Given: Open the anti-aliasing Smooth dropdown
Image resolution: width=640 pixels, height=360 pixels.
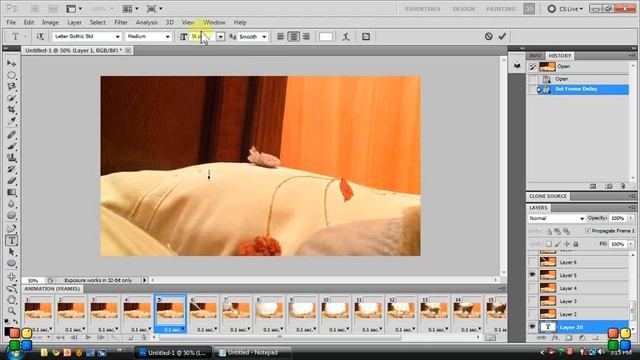Looking at the screenshot, I should pos(264,37).
